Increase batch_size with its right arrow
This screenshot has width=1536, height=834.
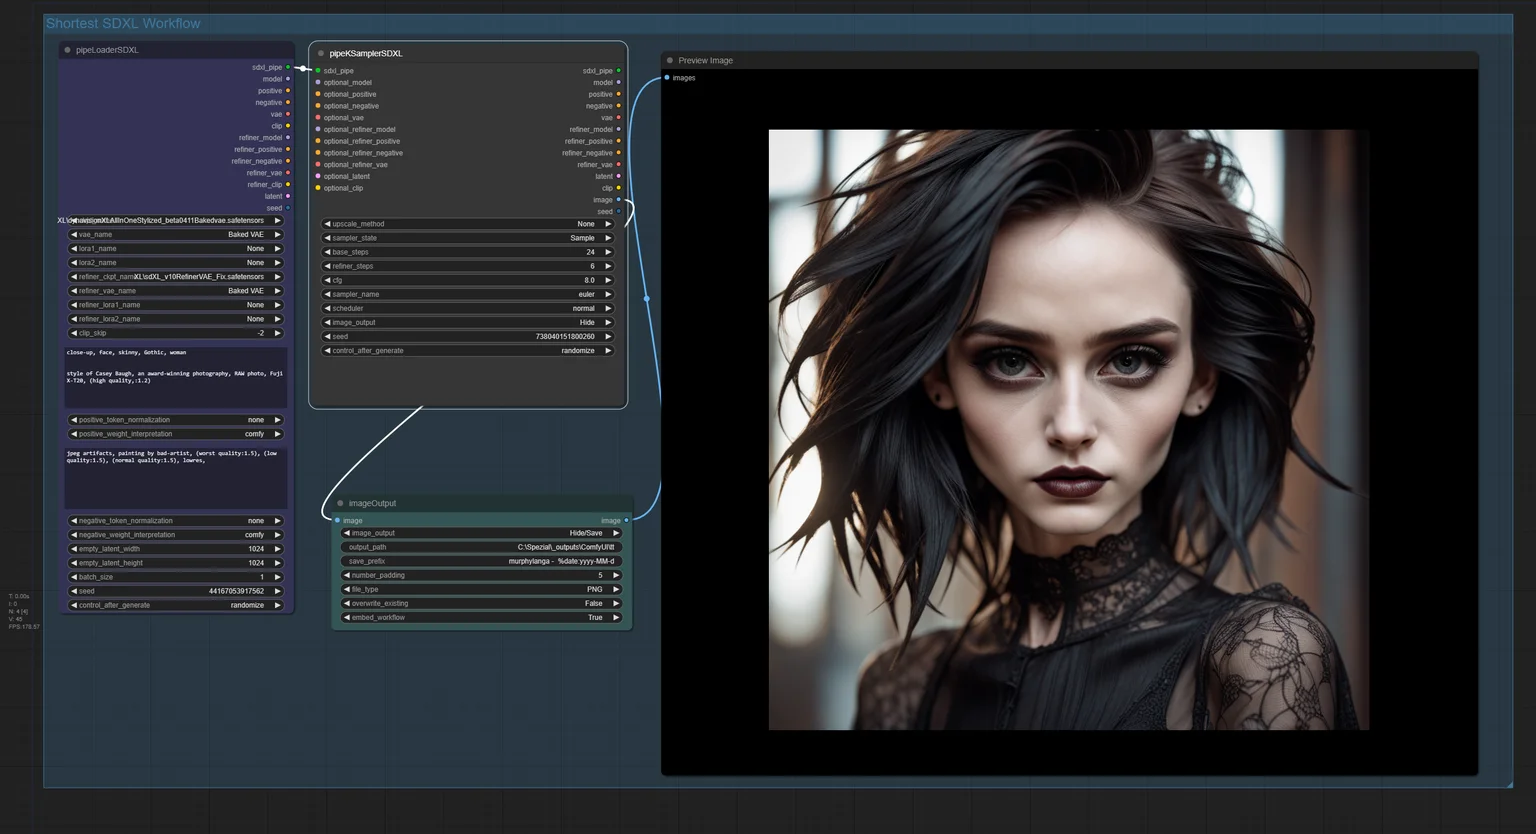[278, 576]
